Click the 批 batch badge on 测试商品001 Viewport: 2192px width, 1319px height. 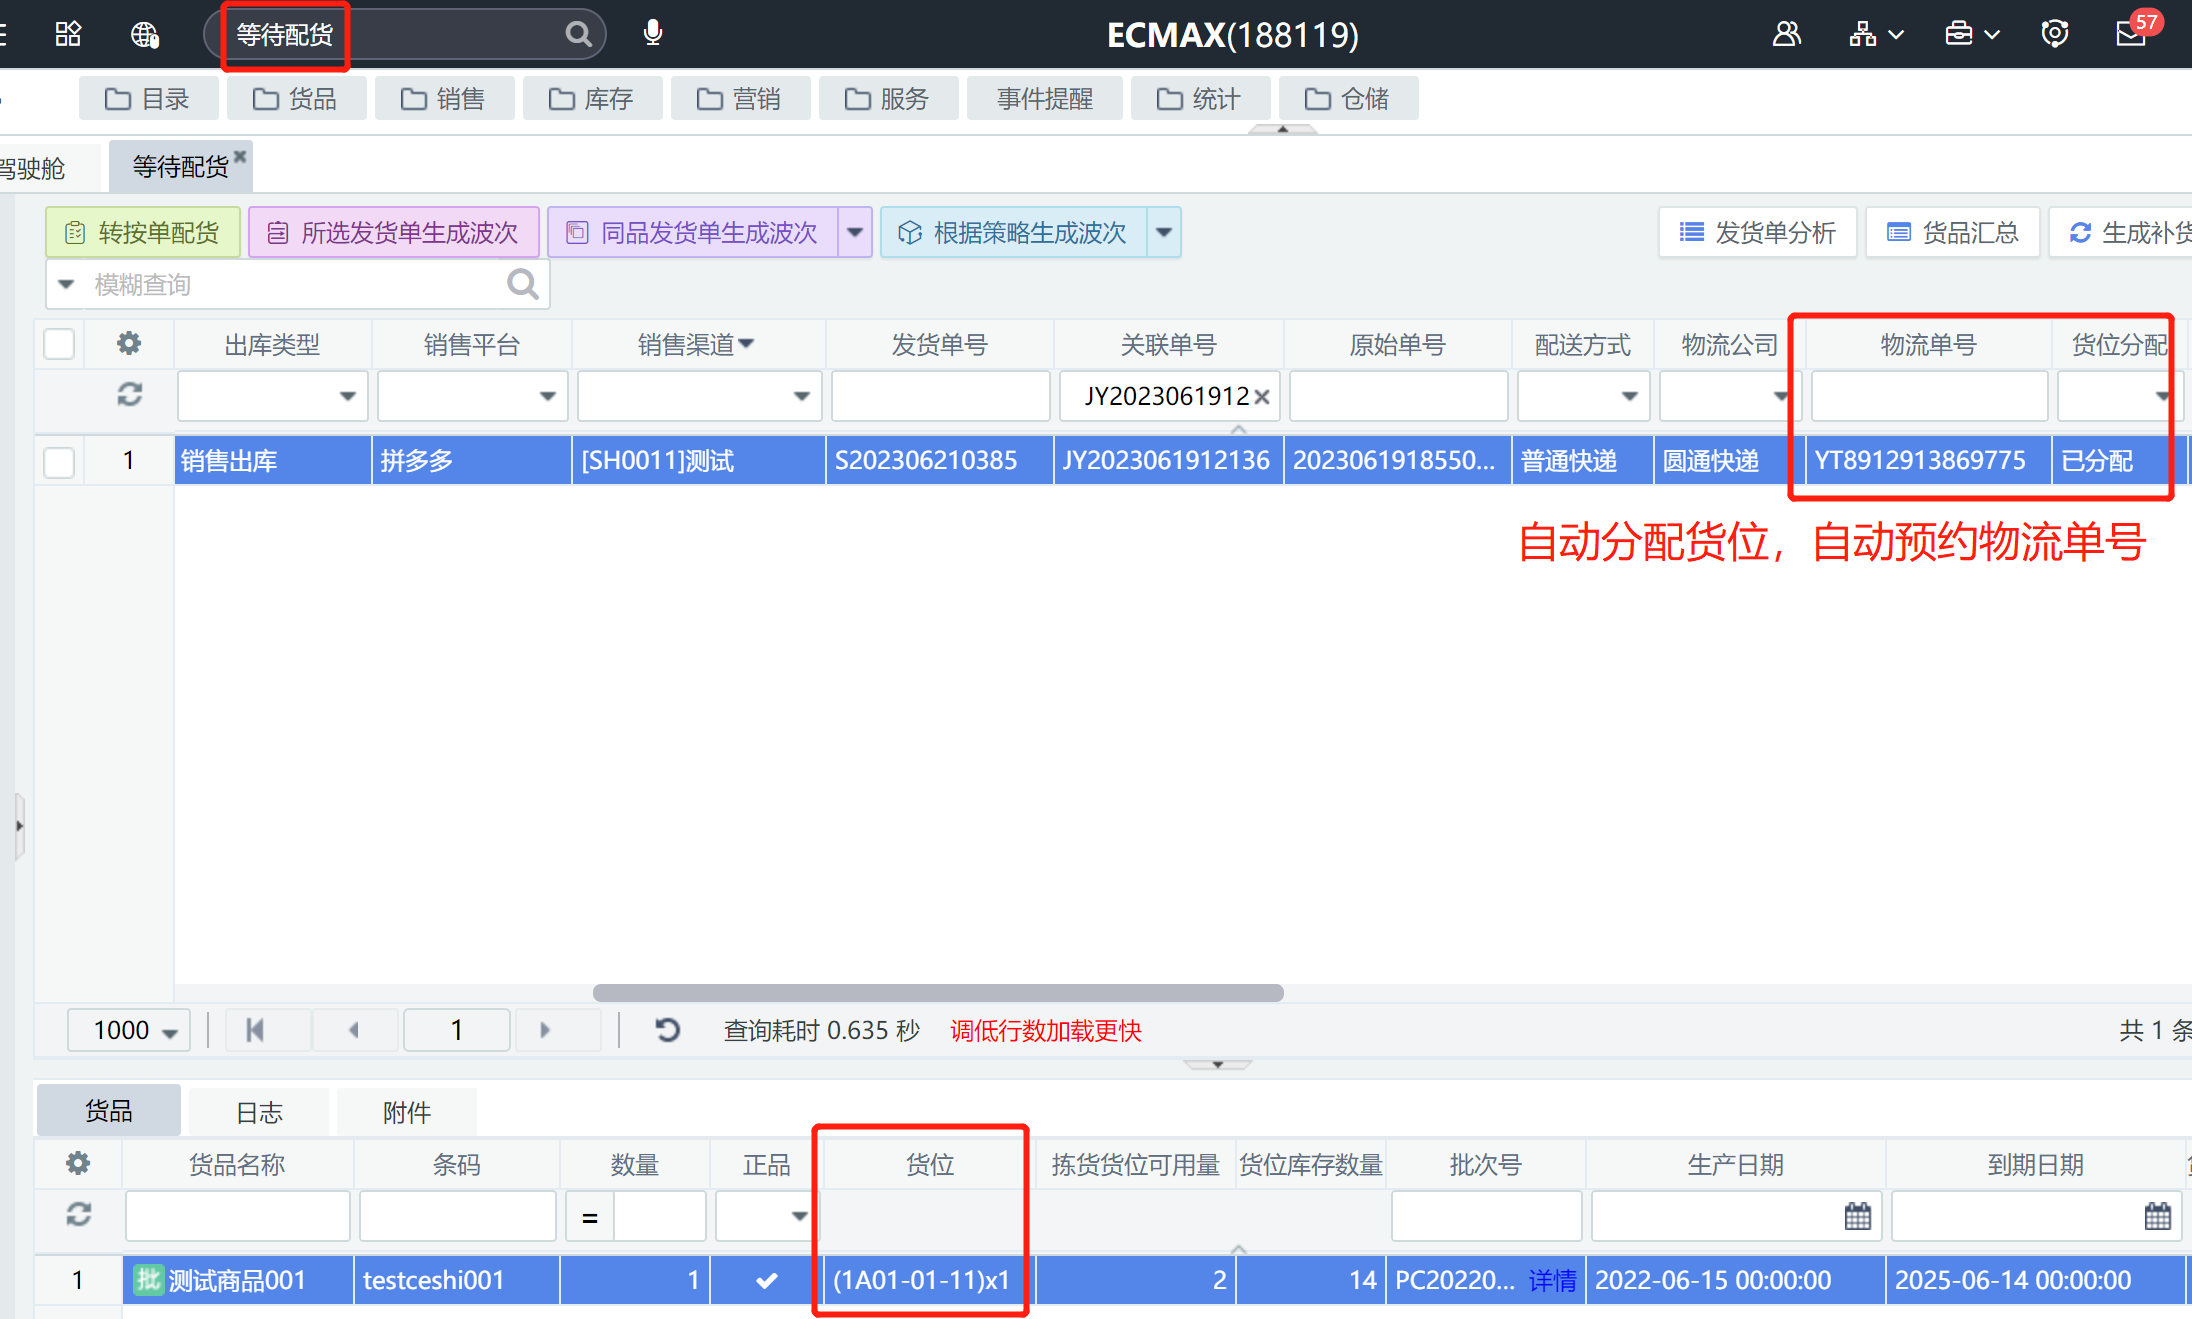coord(148,1279)
